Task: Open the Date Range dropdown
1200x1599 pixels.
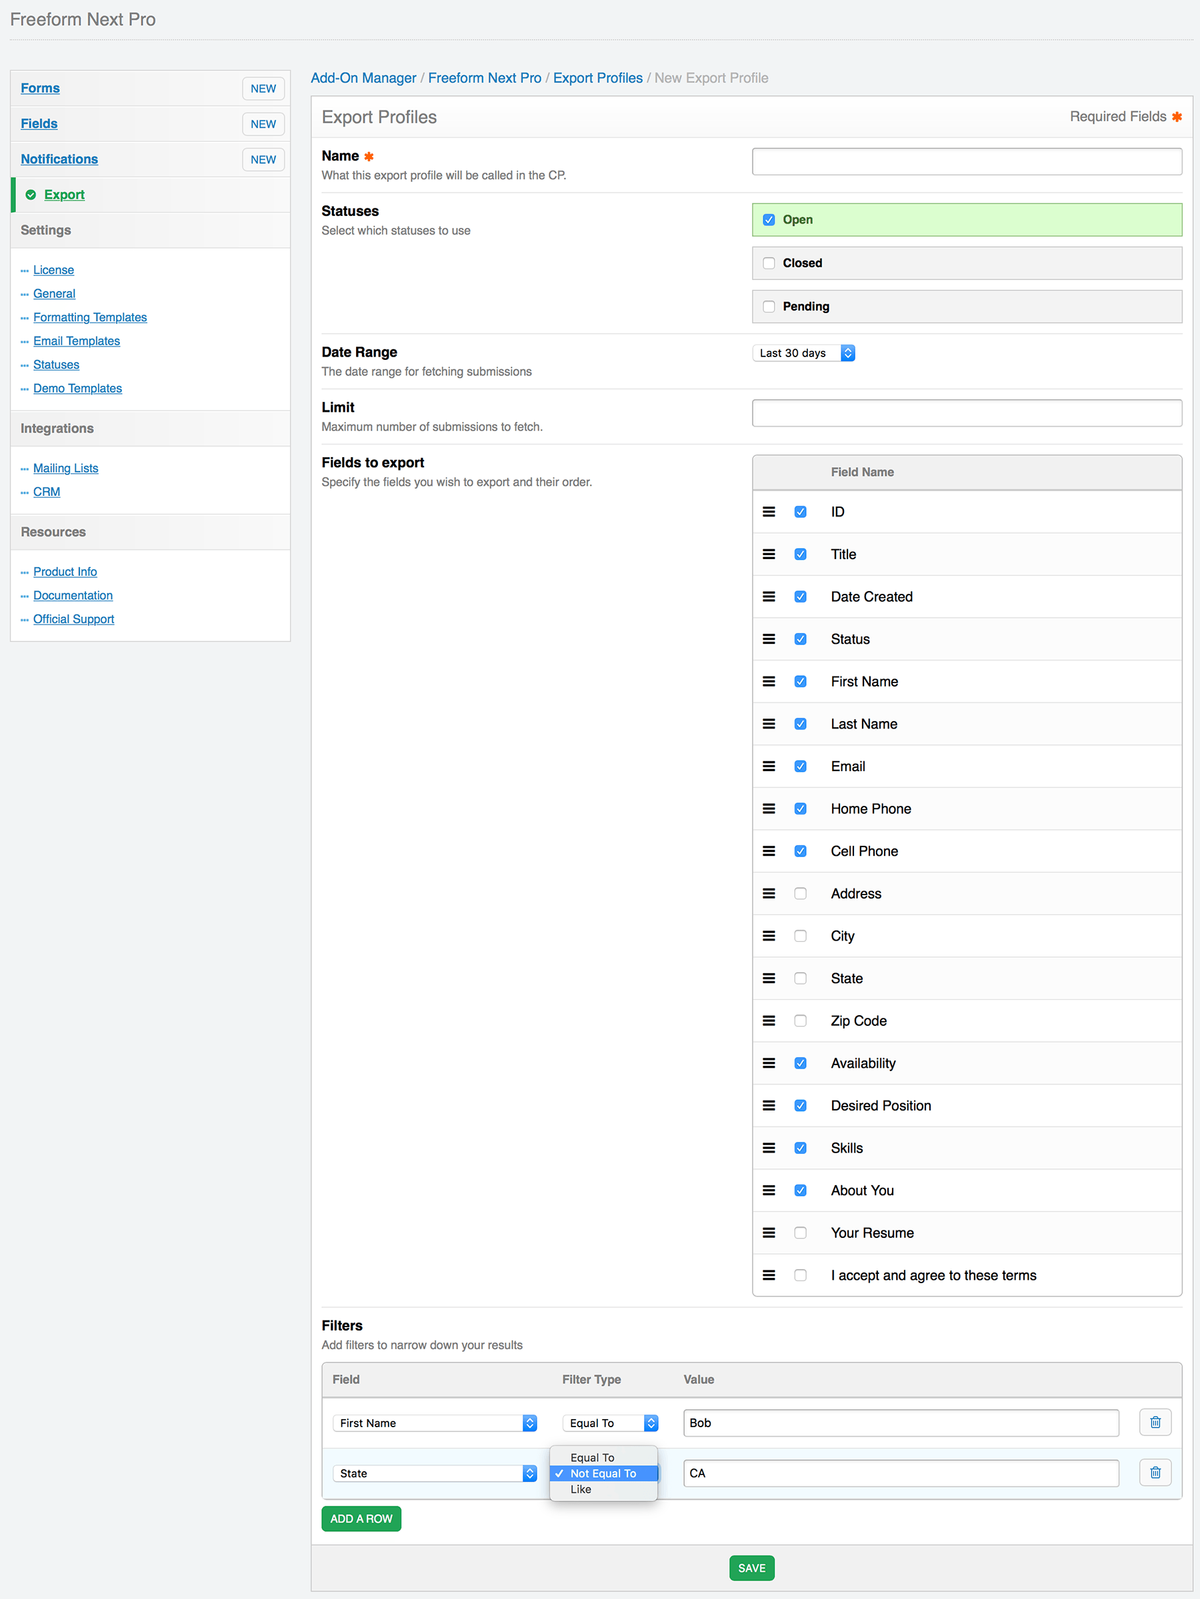Action: point(804,353)
